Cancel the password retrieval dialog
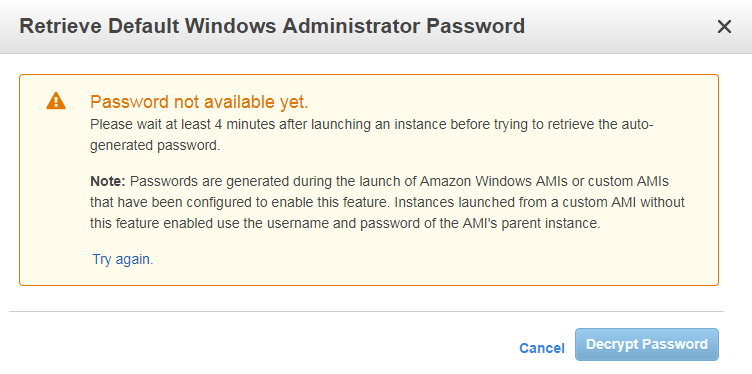 541,348
